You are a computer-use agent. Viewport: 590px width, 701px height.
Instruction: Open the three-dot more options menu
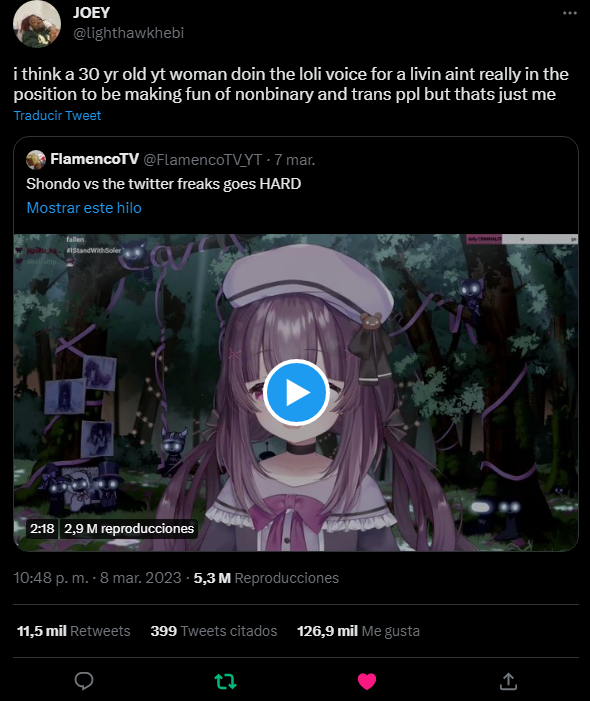tap(569, 13)
